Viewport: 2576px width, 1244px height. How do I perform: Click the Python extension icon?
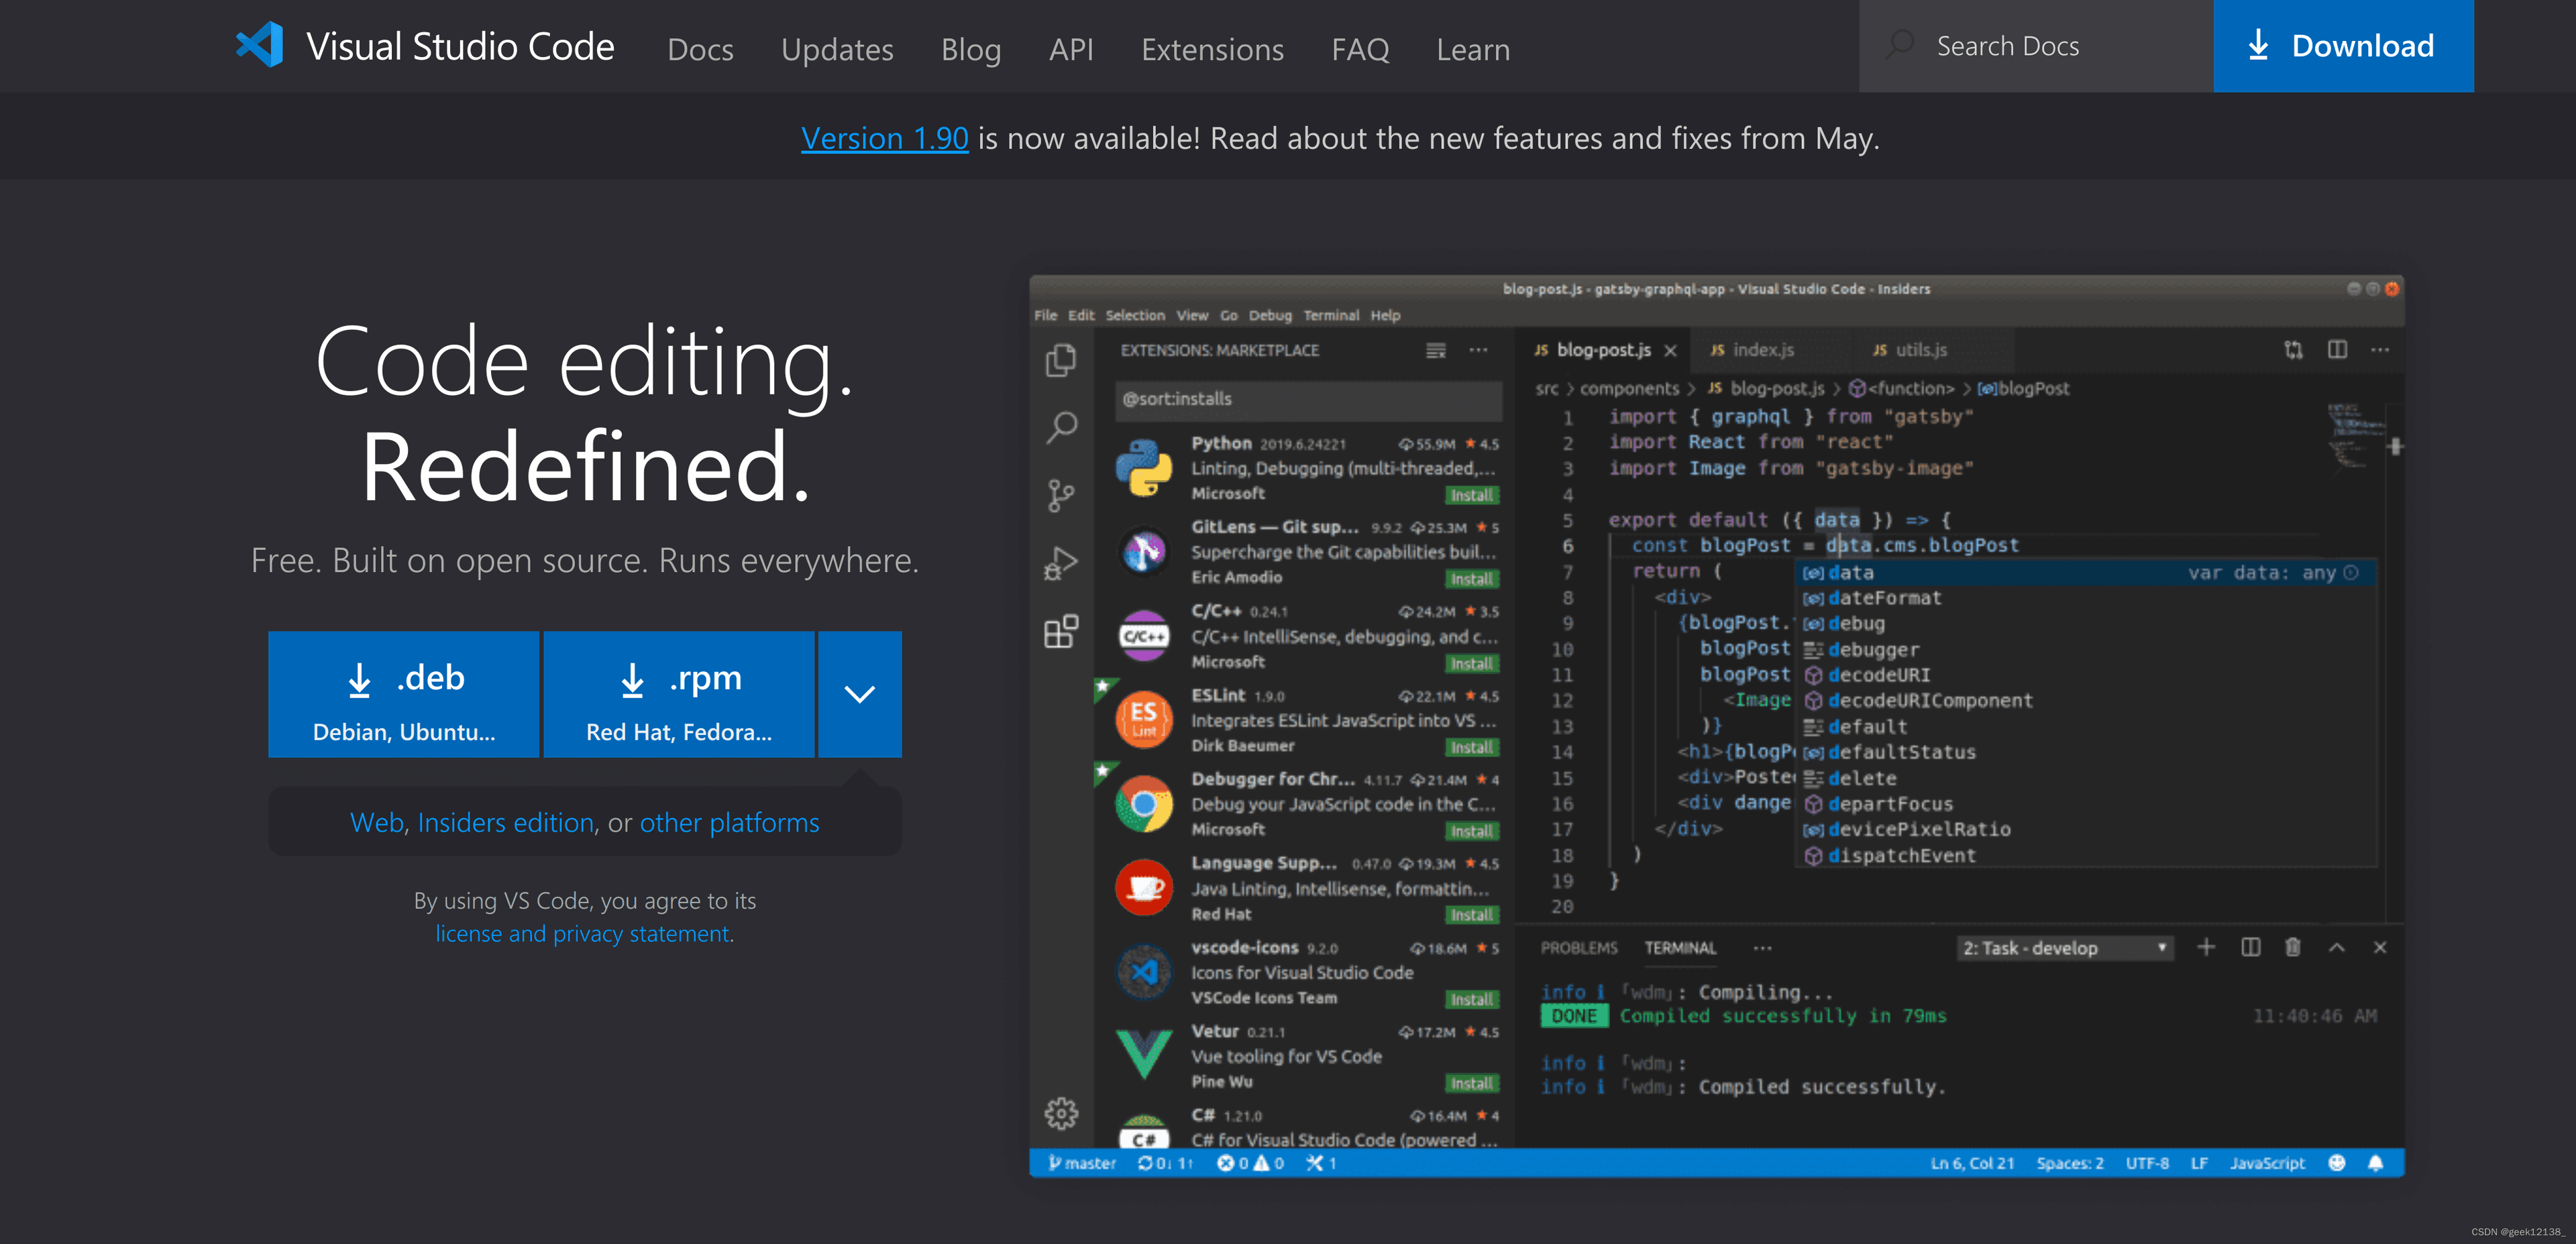tap(1144, 468)
